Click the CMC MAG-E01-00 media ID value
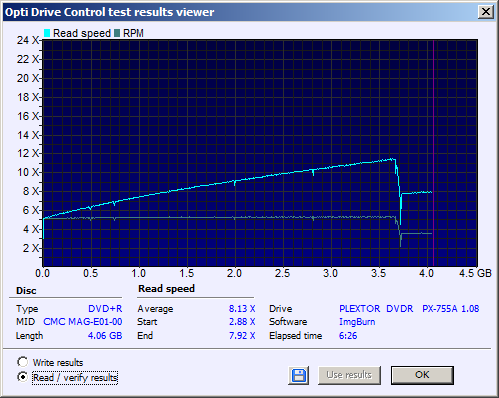The height and width of the screenshot is (398, 499). (x=83, y=322)
